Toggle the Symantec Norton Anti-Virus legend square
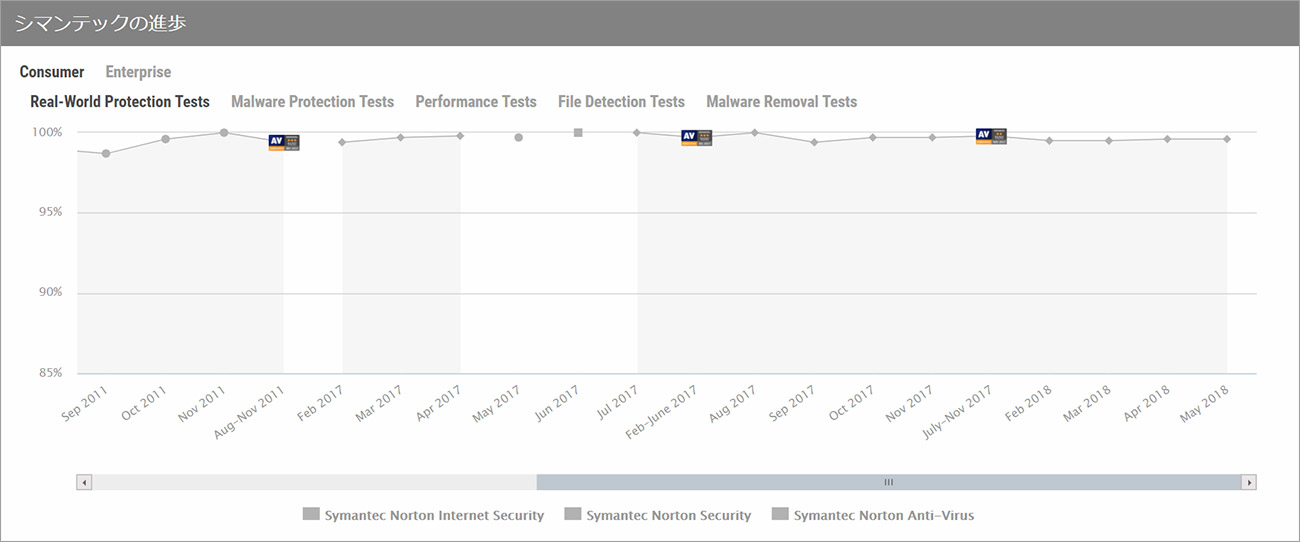Screen dimensions: 1300x542 coord(780,515)
